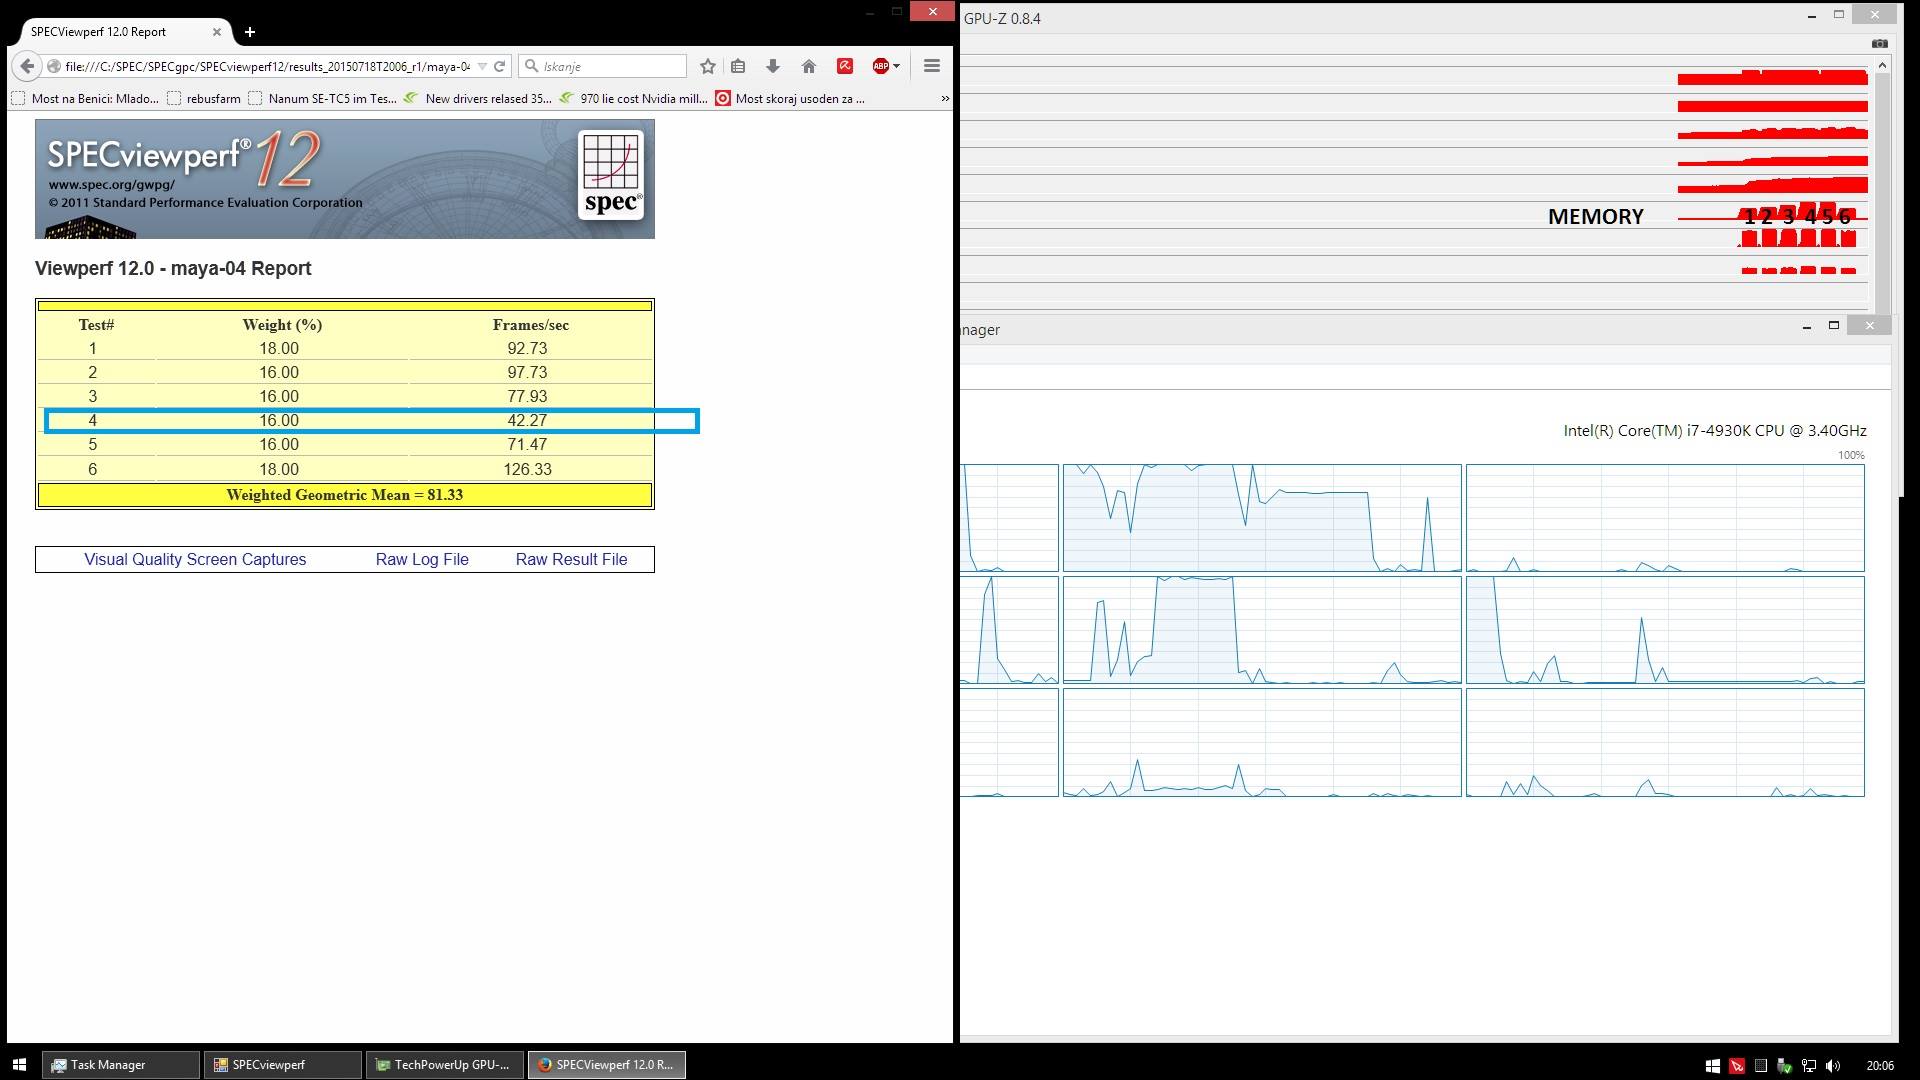Switch to TechPowerUp GPU-Z in the taskbar
This screenshot has height=1080, width=1920.
444,1065
